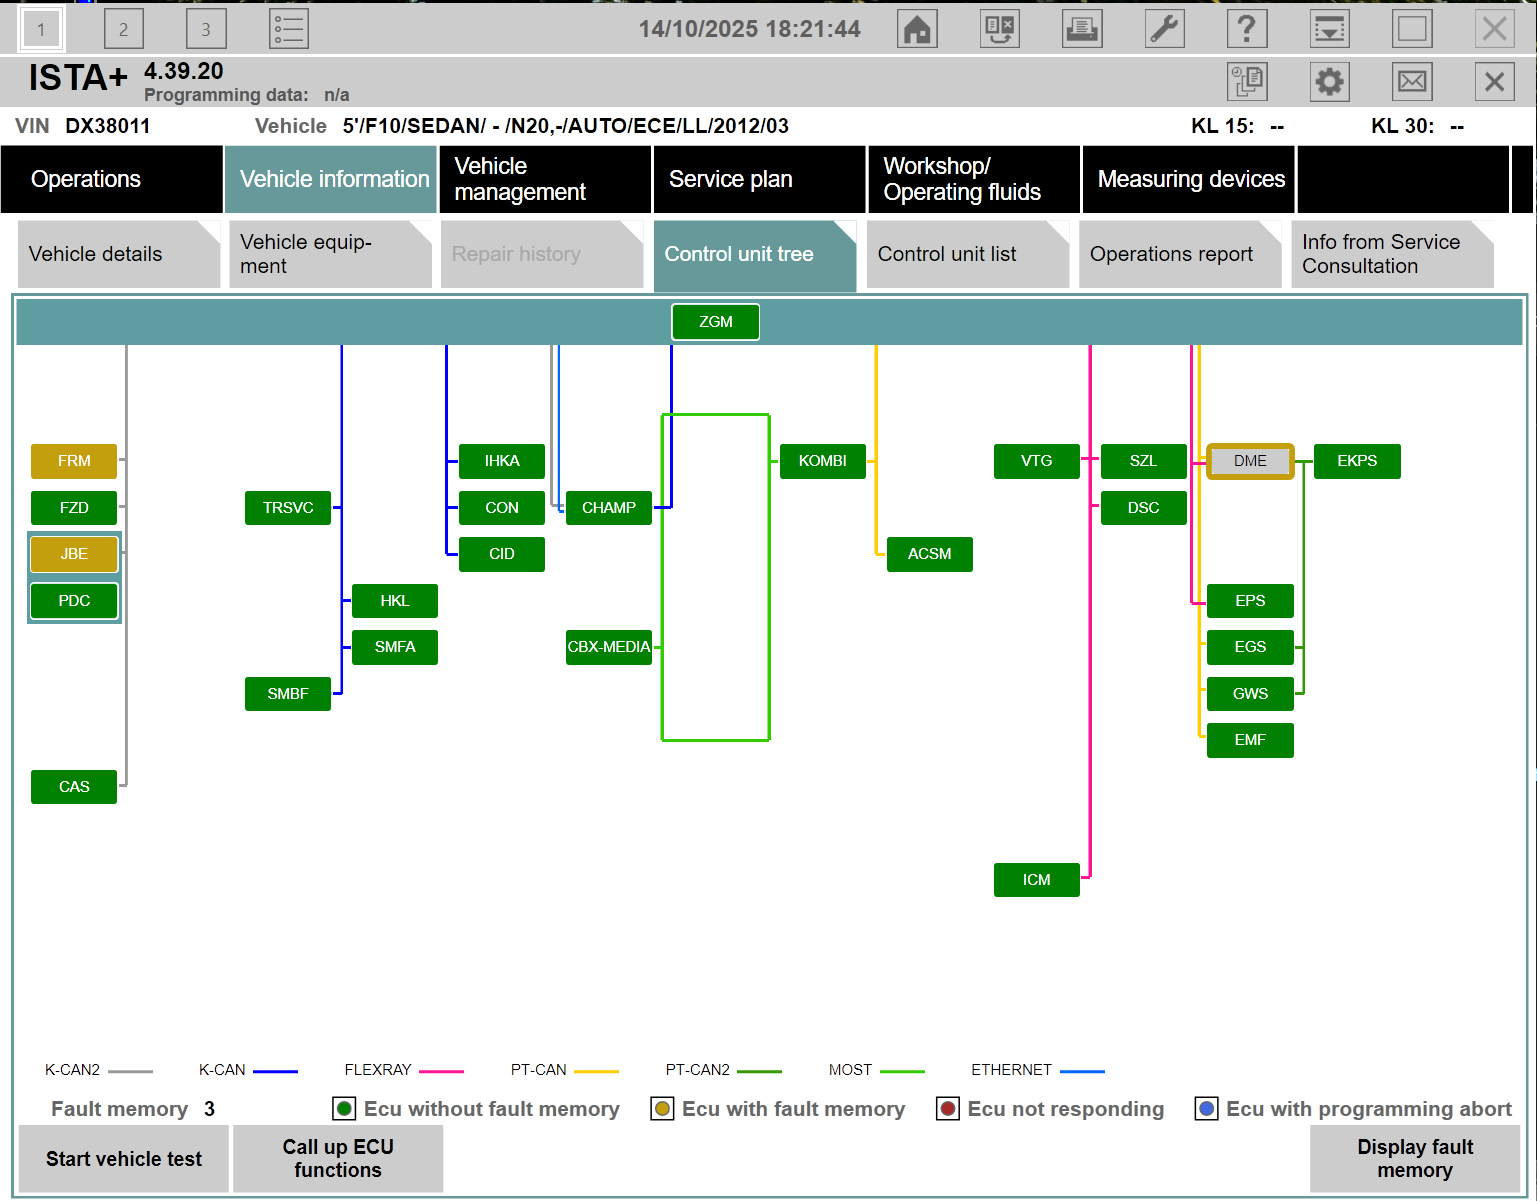The height and width of the screenshot is (1201, 1537).
Task: Select the EKPS control unit node
Action: 1357,461
